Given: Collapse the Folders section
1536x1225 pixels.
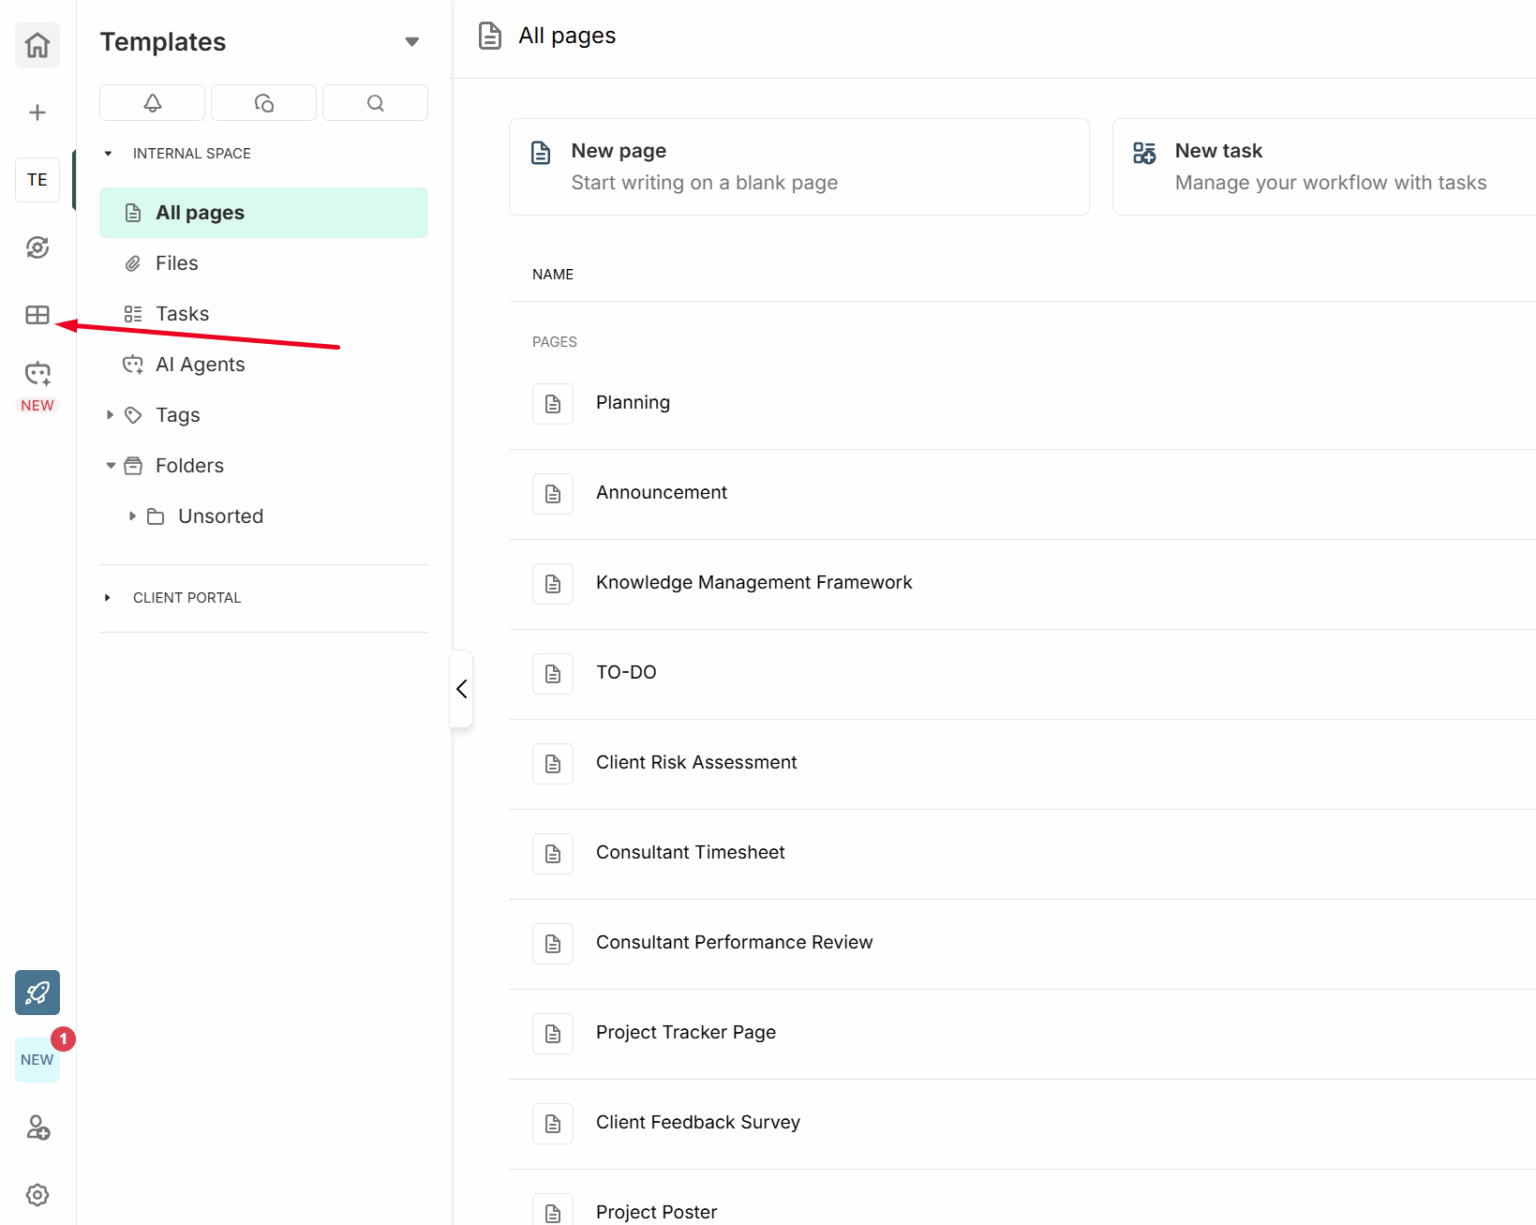Looking at the screenshot, I should coord(110,465).
